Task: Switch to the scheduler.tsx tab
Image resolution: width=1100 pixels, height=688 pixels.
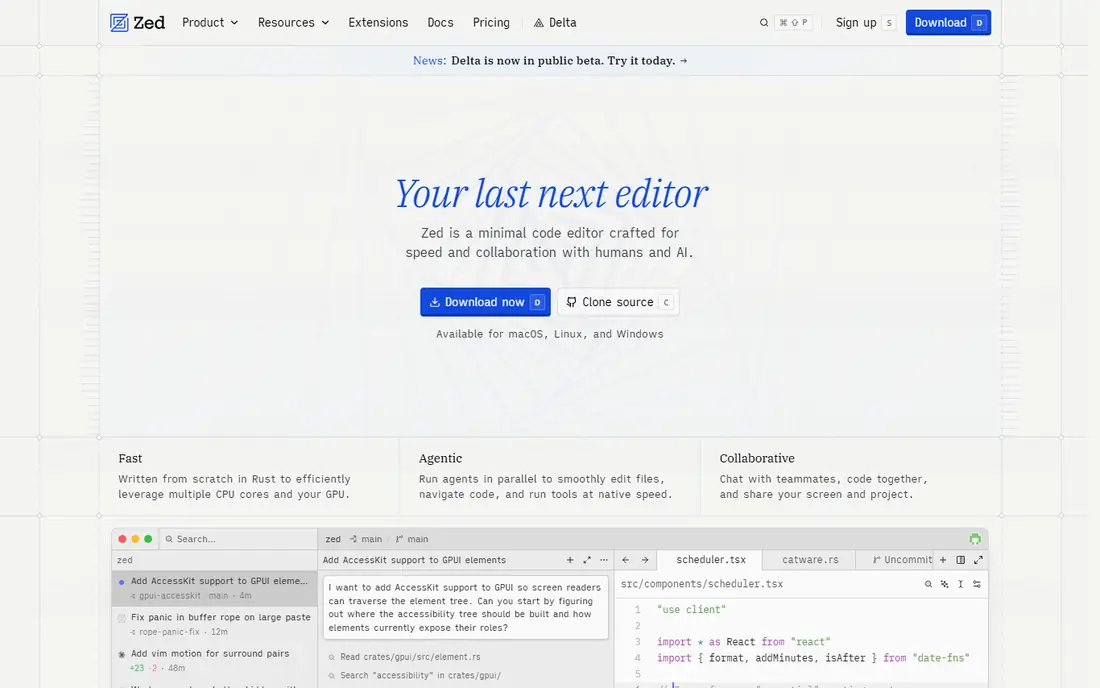Action: click(711, 560)
